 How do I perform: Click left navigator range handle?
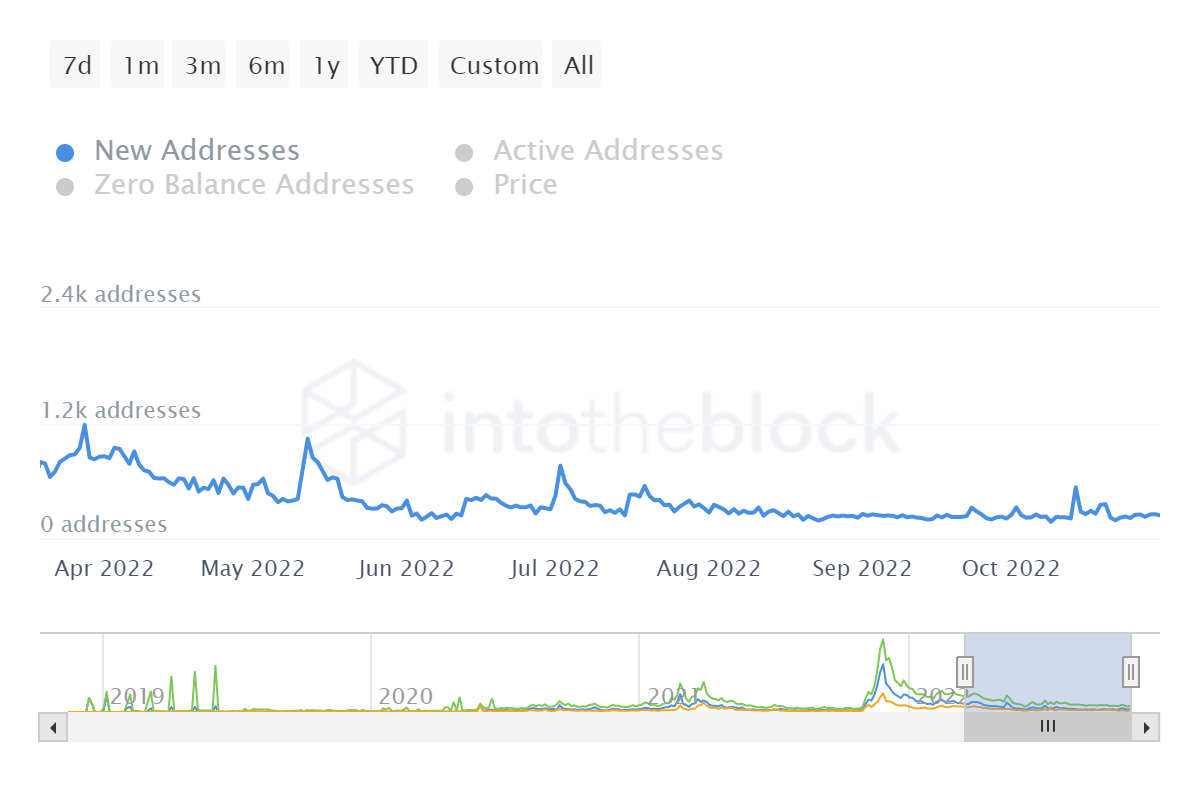click(965, 670)
